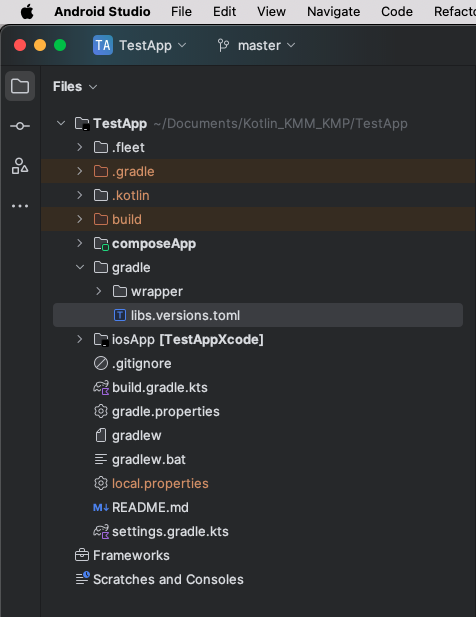The height and width of the screenshot is (617, 476).
Task: Collapse the TestApp root folder
Action: click(61, 123)
